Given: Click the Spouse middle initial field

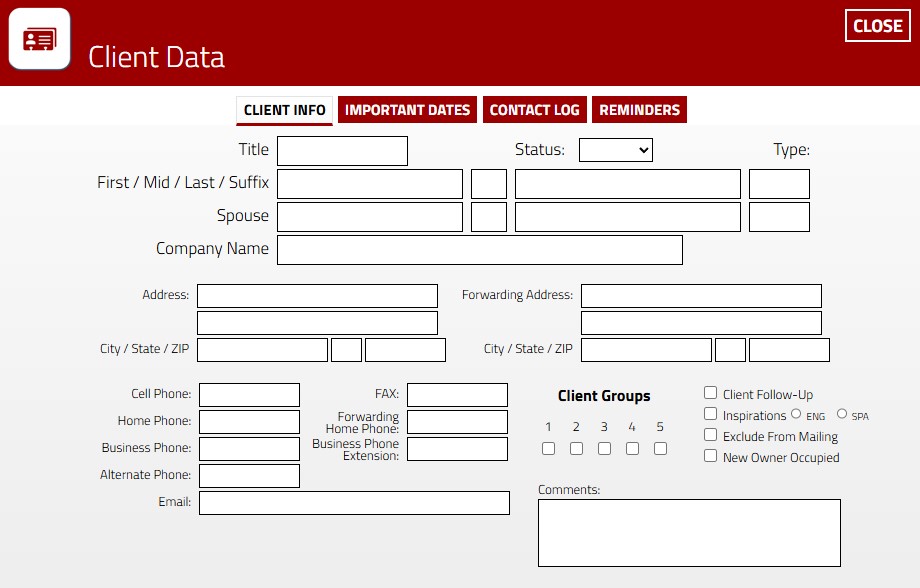Looking at the screenshot, I should 489,217.
